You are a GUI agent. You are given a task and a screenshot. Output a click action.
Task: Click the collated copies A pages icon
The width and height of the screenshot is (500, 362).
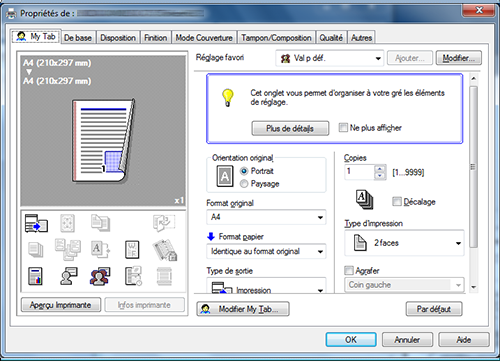point(364,199)
